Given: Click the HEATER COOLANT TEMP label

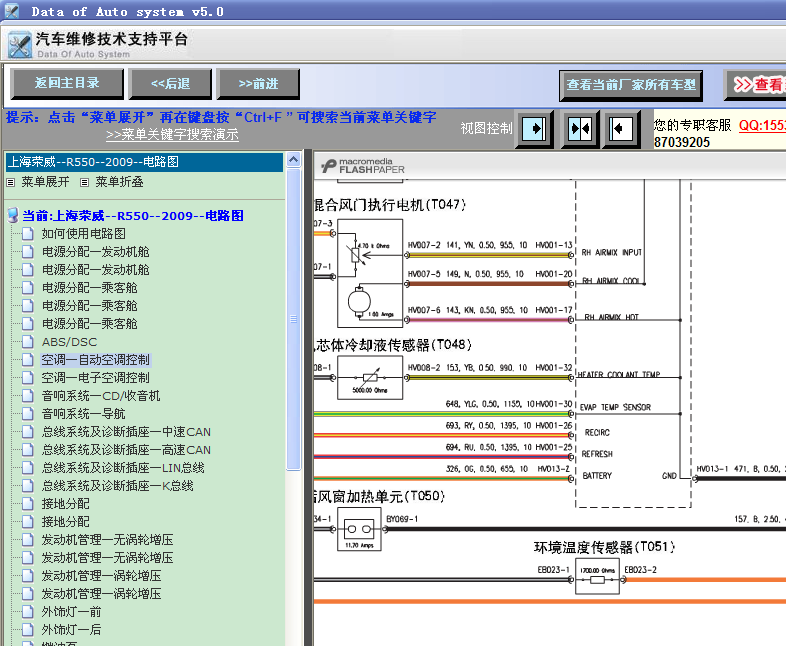Looking at the screenshot, I should [x=619, y=374].
